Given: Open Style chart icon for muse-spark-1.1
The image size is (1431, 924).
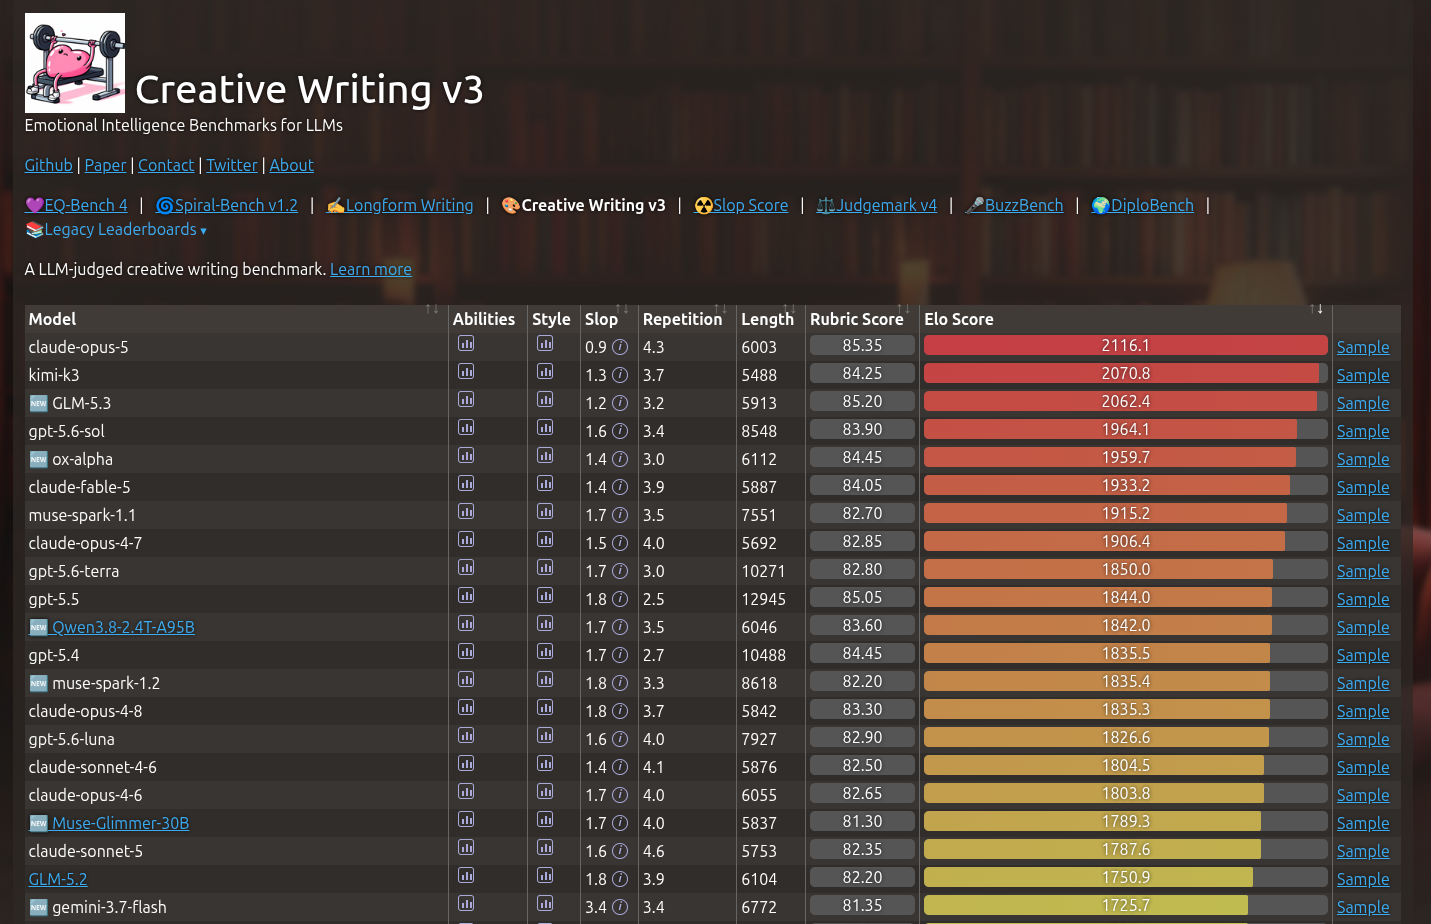Looking at the screenshot, I should [545, 512].
